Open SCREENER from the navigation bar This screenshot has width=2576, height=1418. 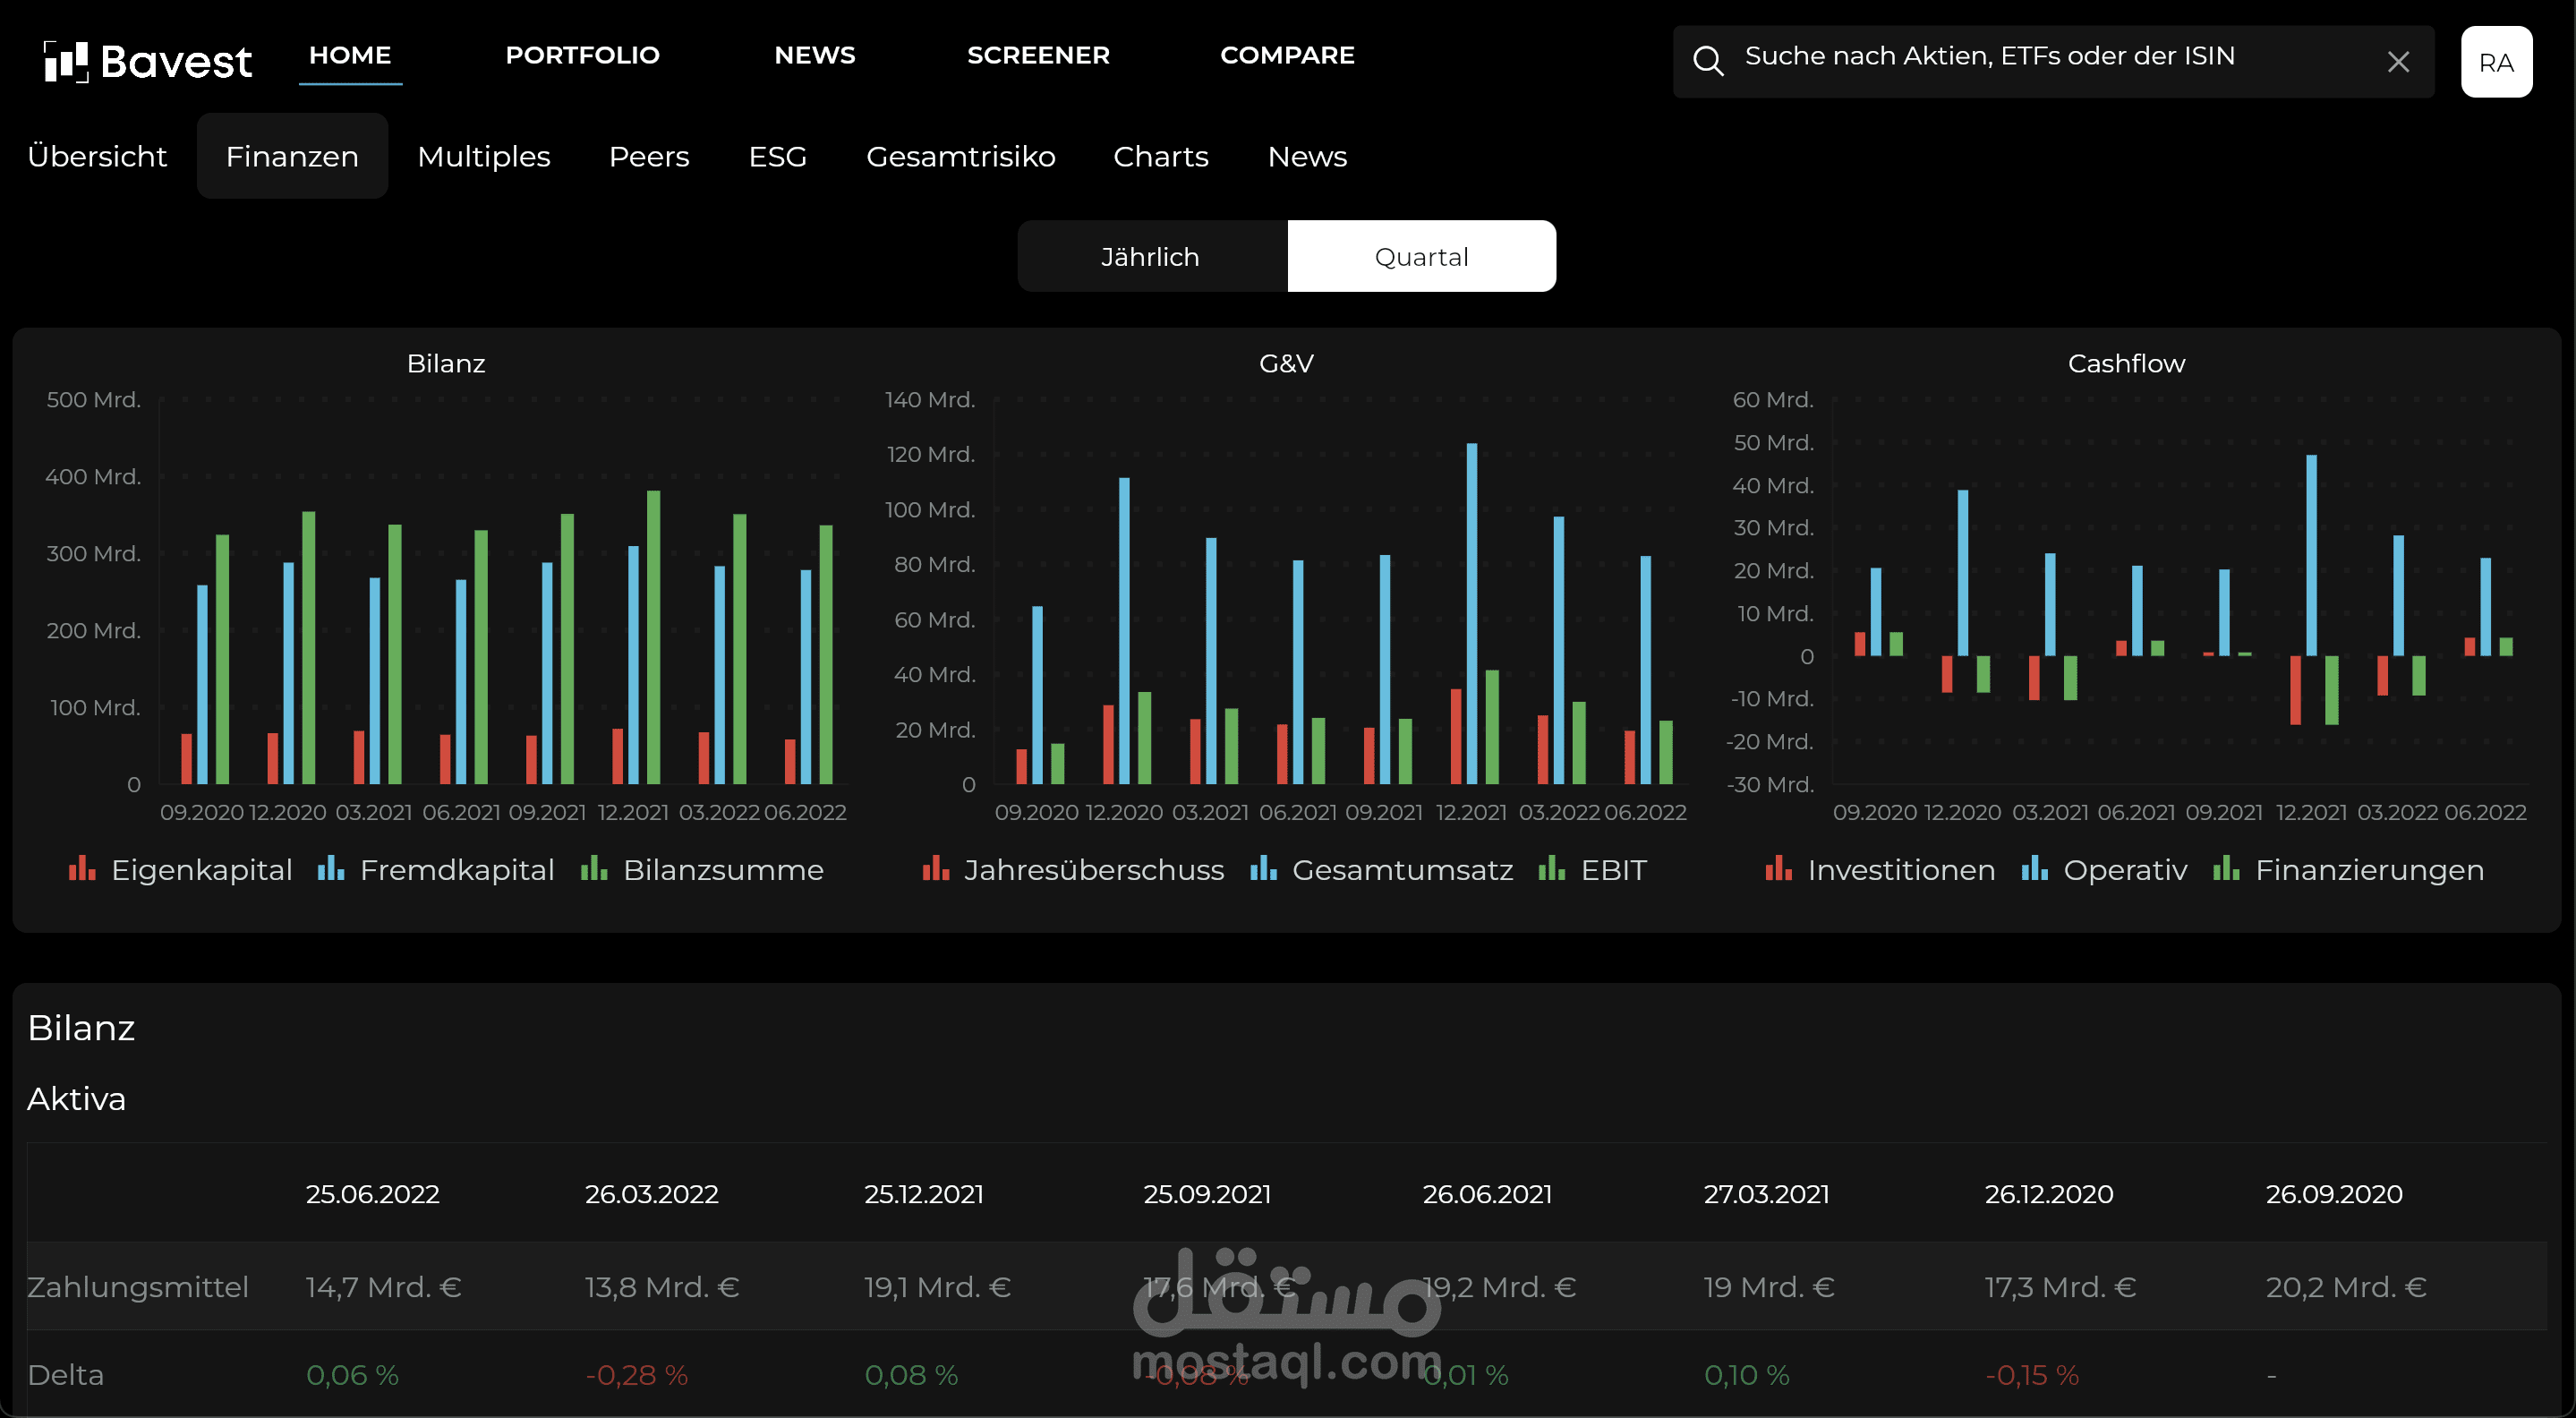coord(1038,55)
